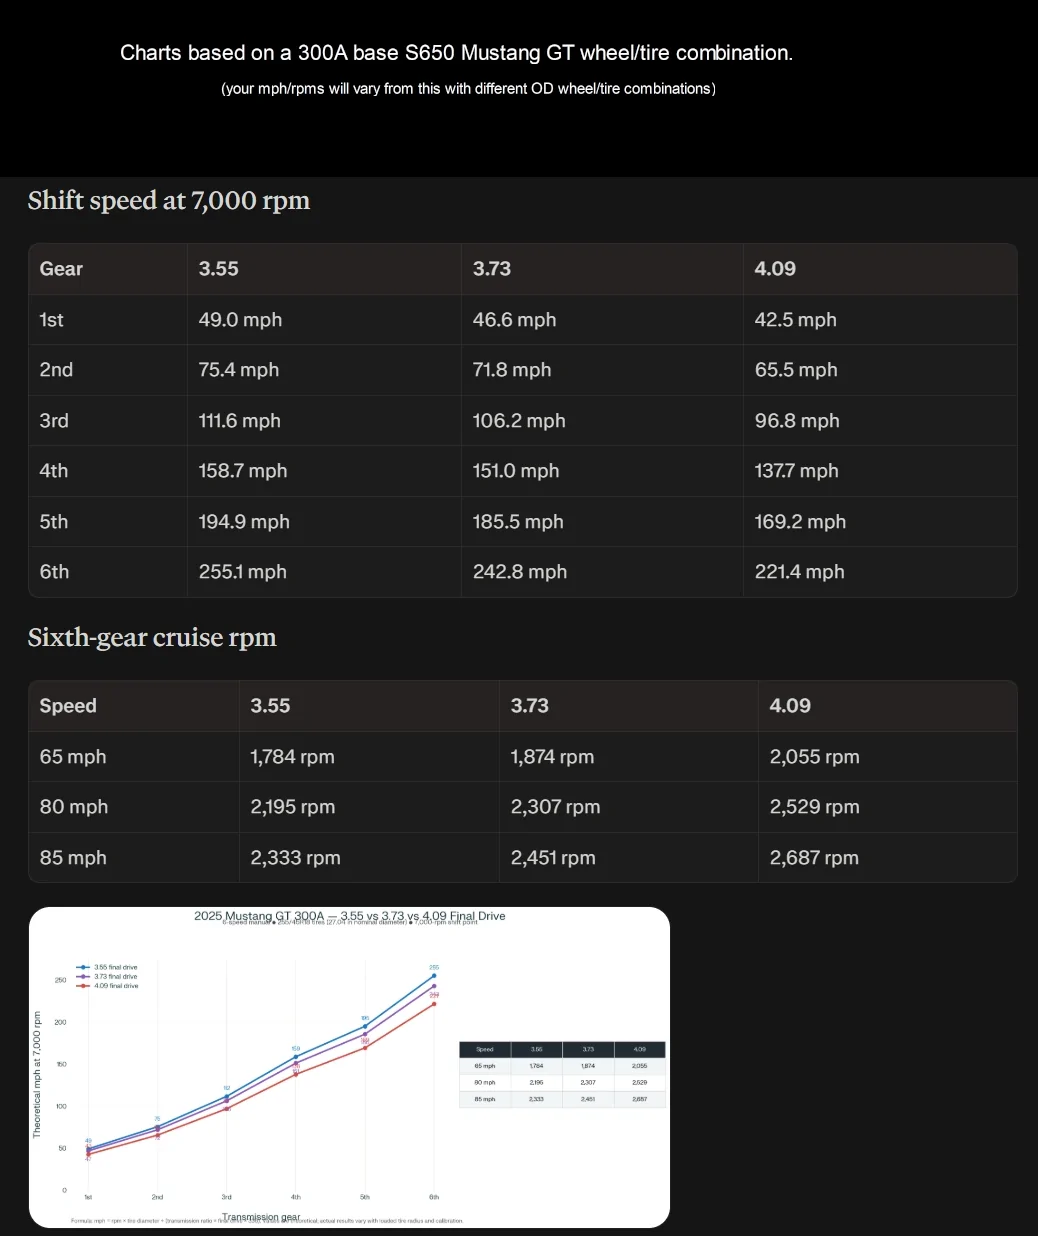Open the Mustang GT final drive chart image
The width and height of the screenshot is (1038, 1236).
[349, 1067]
